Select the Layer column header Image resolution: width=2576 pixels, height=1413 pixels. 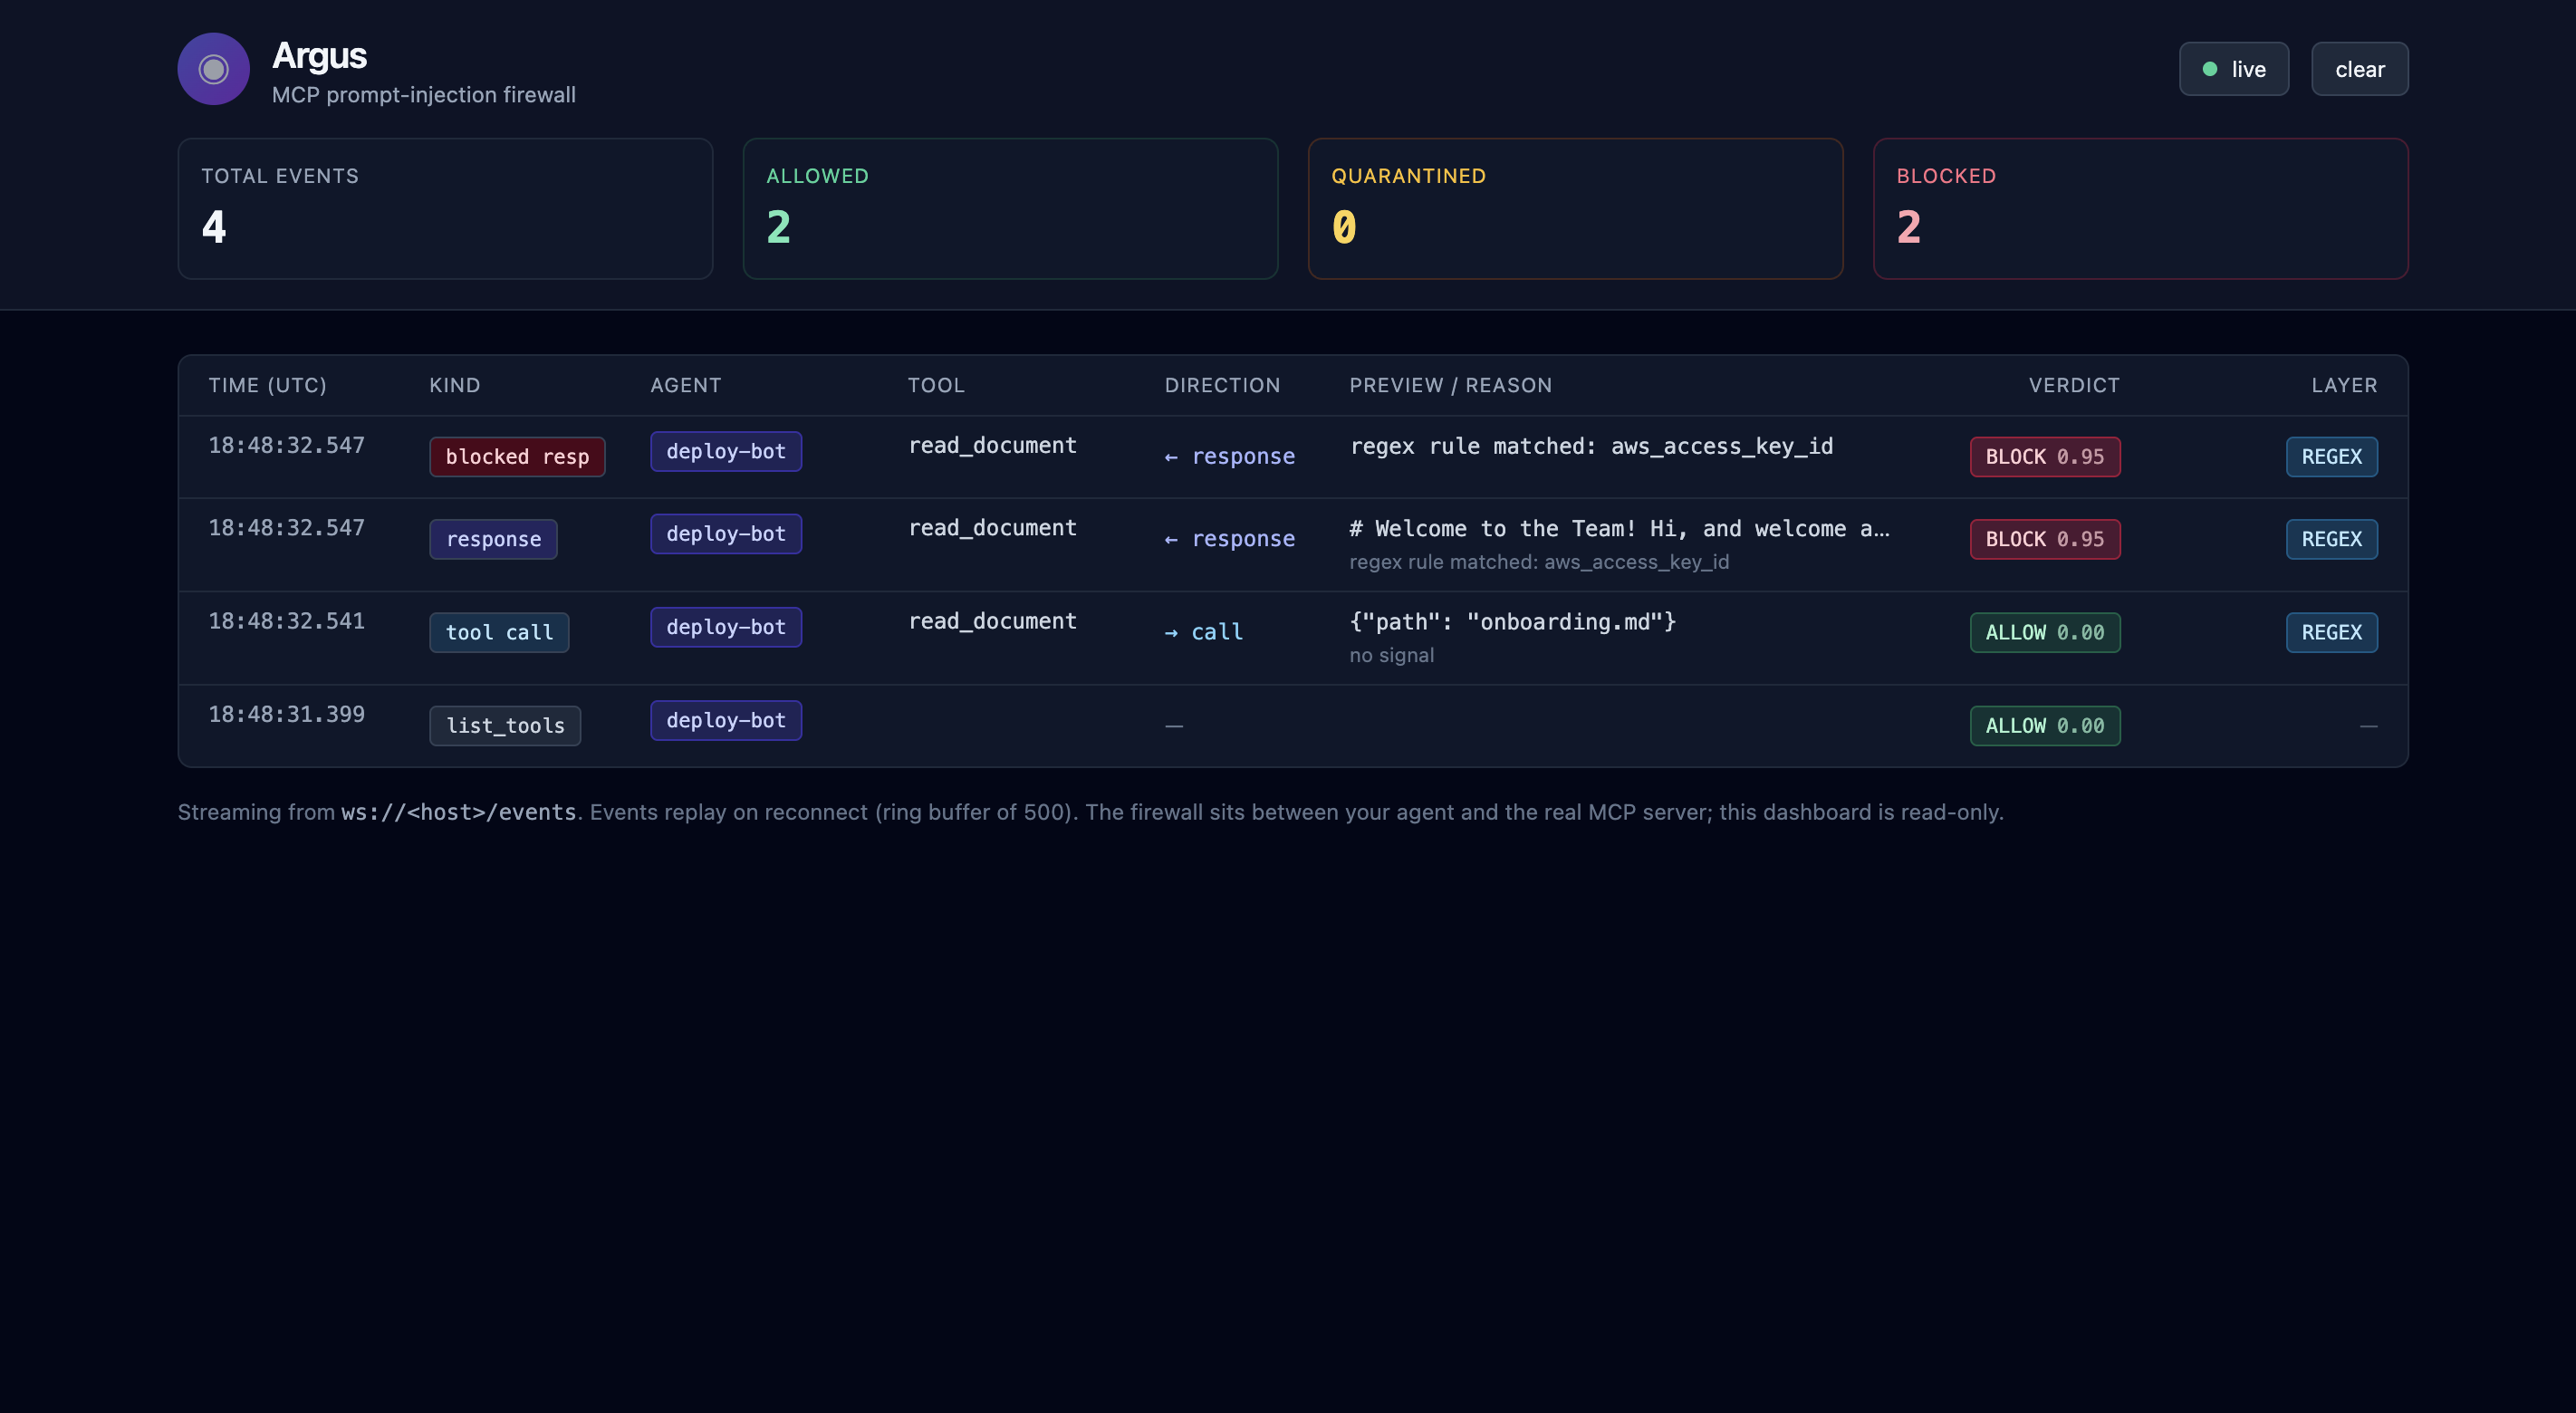click(x=2344, y=385)
